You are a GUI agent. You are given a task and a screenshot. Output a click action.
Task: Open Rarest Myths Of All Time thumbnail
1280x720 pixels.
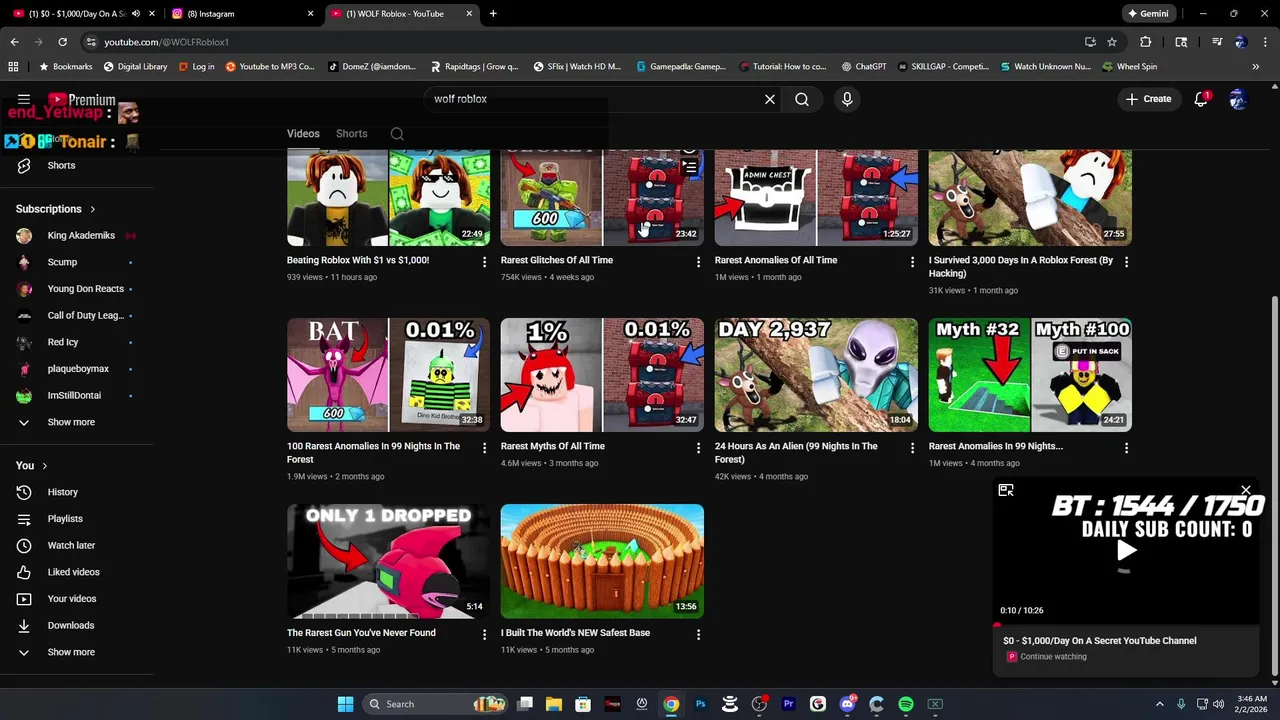pyautogui.click(x=602, y=375)
